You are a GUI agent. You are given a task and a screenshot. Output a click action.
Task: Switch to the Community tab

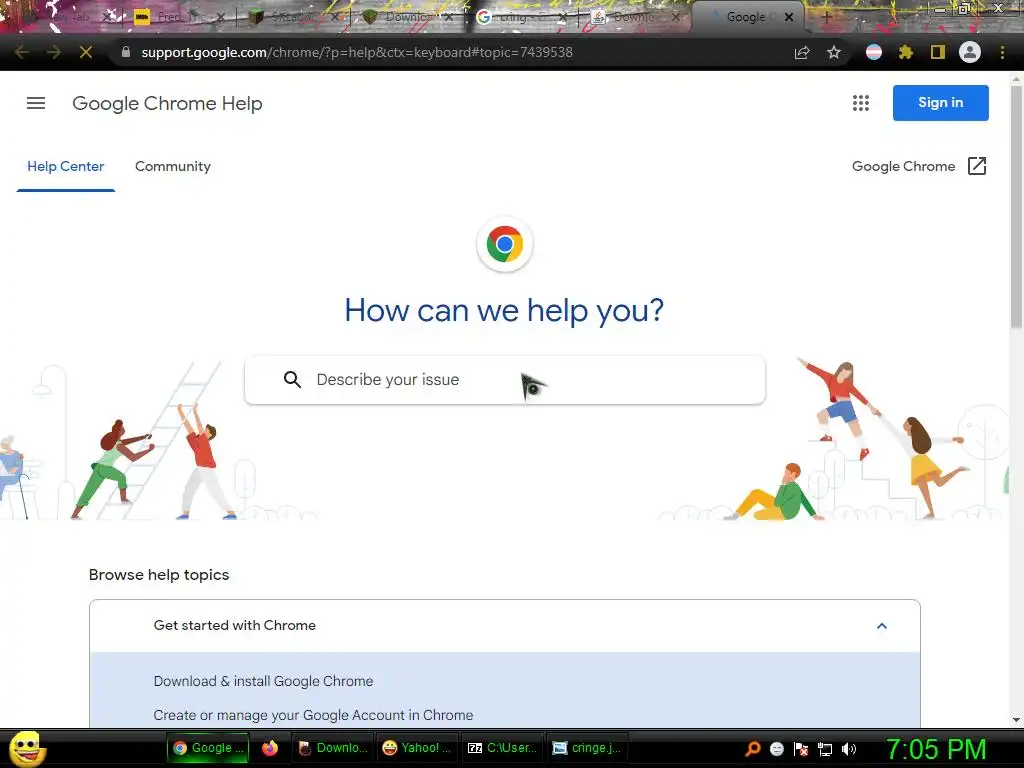pyautogui.click(x=172, y=167)
